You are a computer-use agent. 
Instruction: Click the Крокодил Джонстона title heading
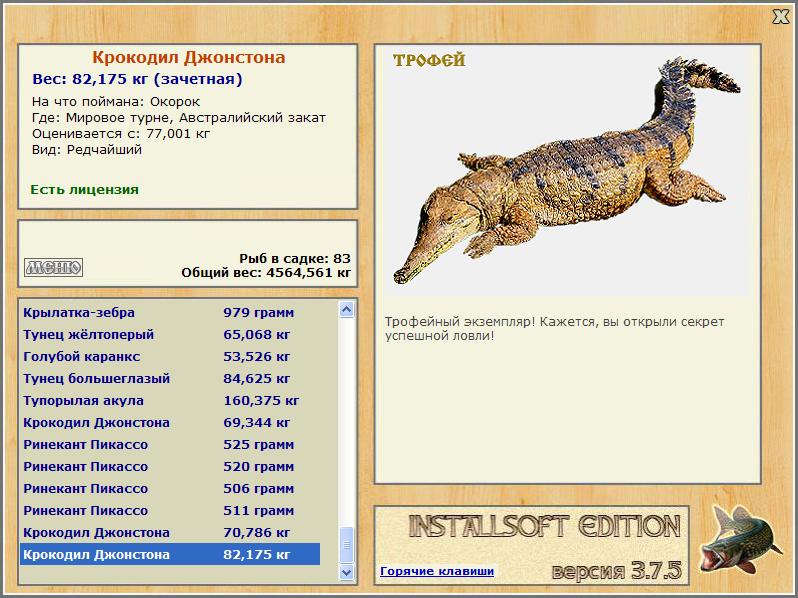188,57
